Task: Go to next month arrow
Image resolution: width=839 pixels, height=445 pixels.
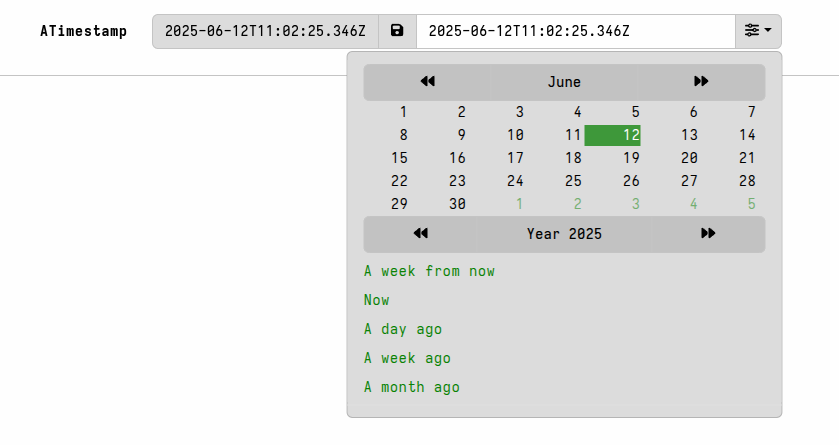Action: (x=701, y=82)
